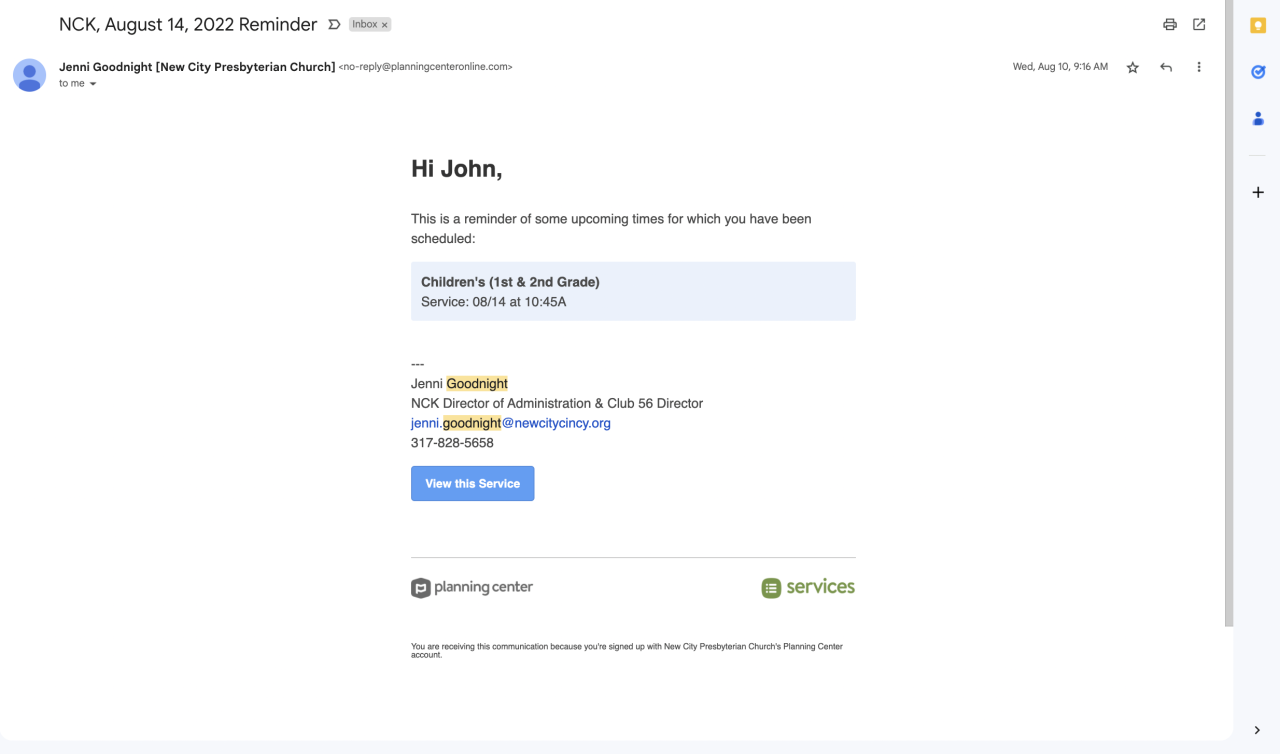Open Google Keep side panel
Screen dimensions: 1280x754
click(x=1258, y=26)
